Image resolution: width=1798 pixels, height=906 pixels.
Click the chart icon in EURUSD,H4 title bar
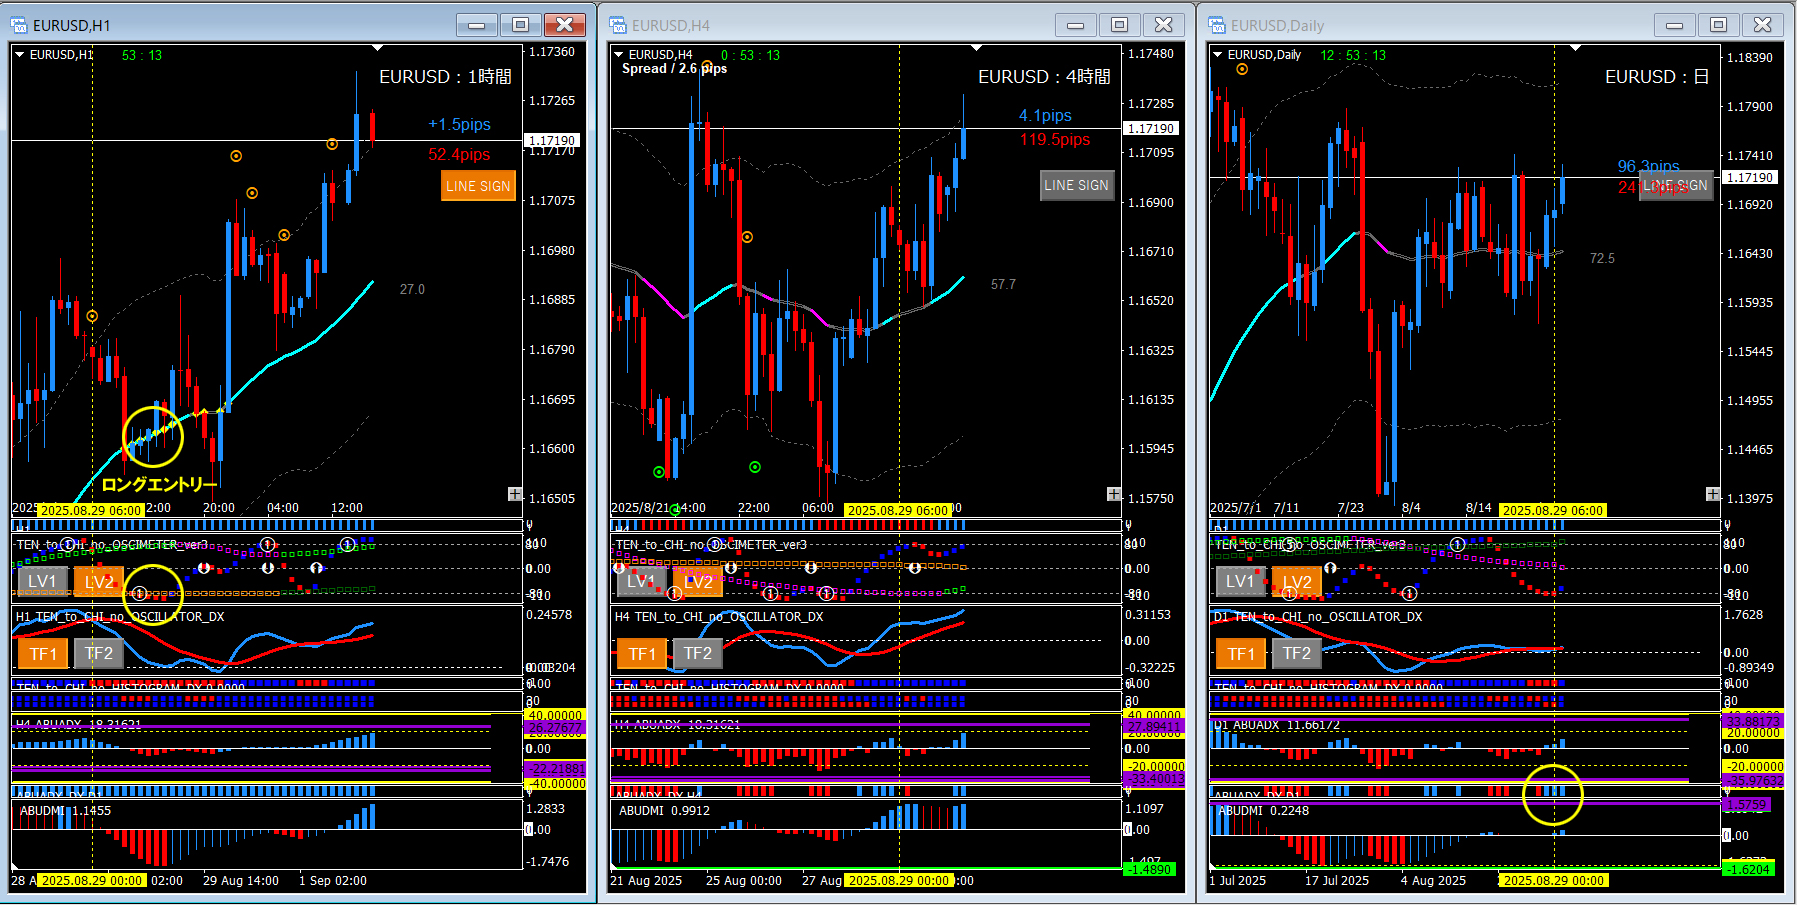(618, 25)
